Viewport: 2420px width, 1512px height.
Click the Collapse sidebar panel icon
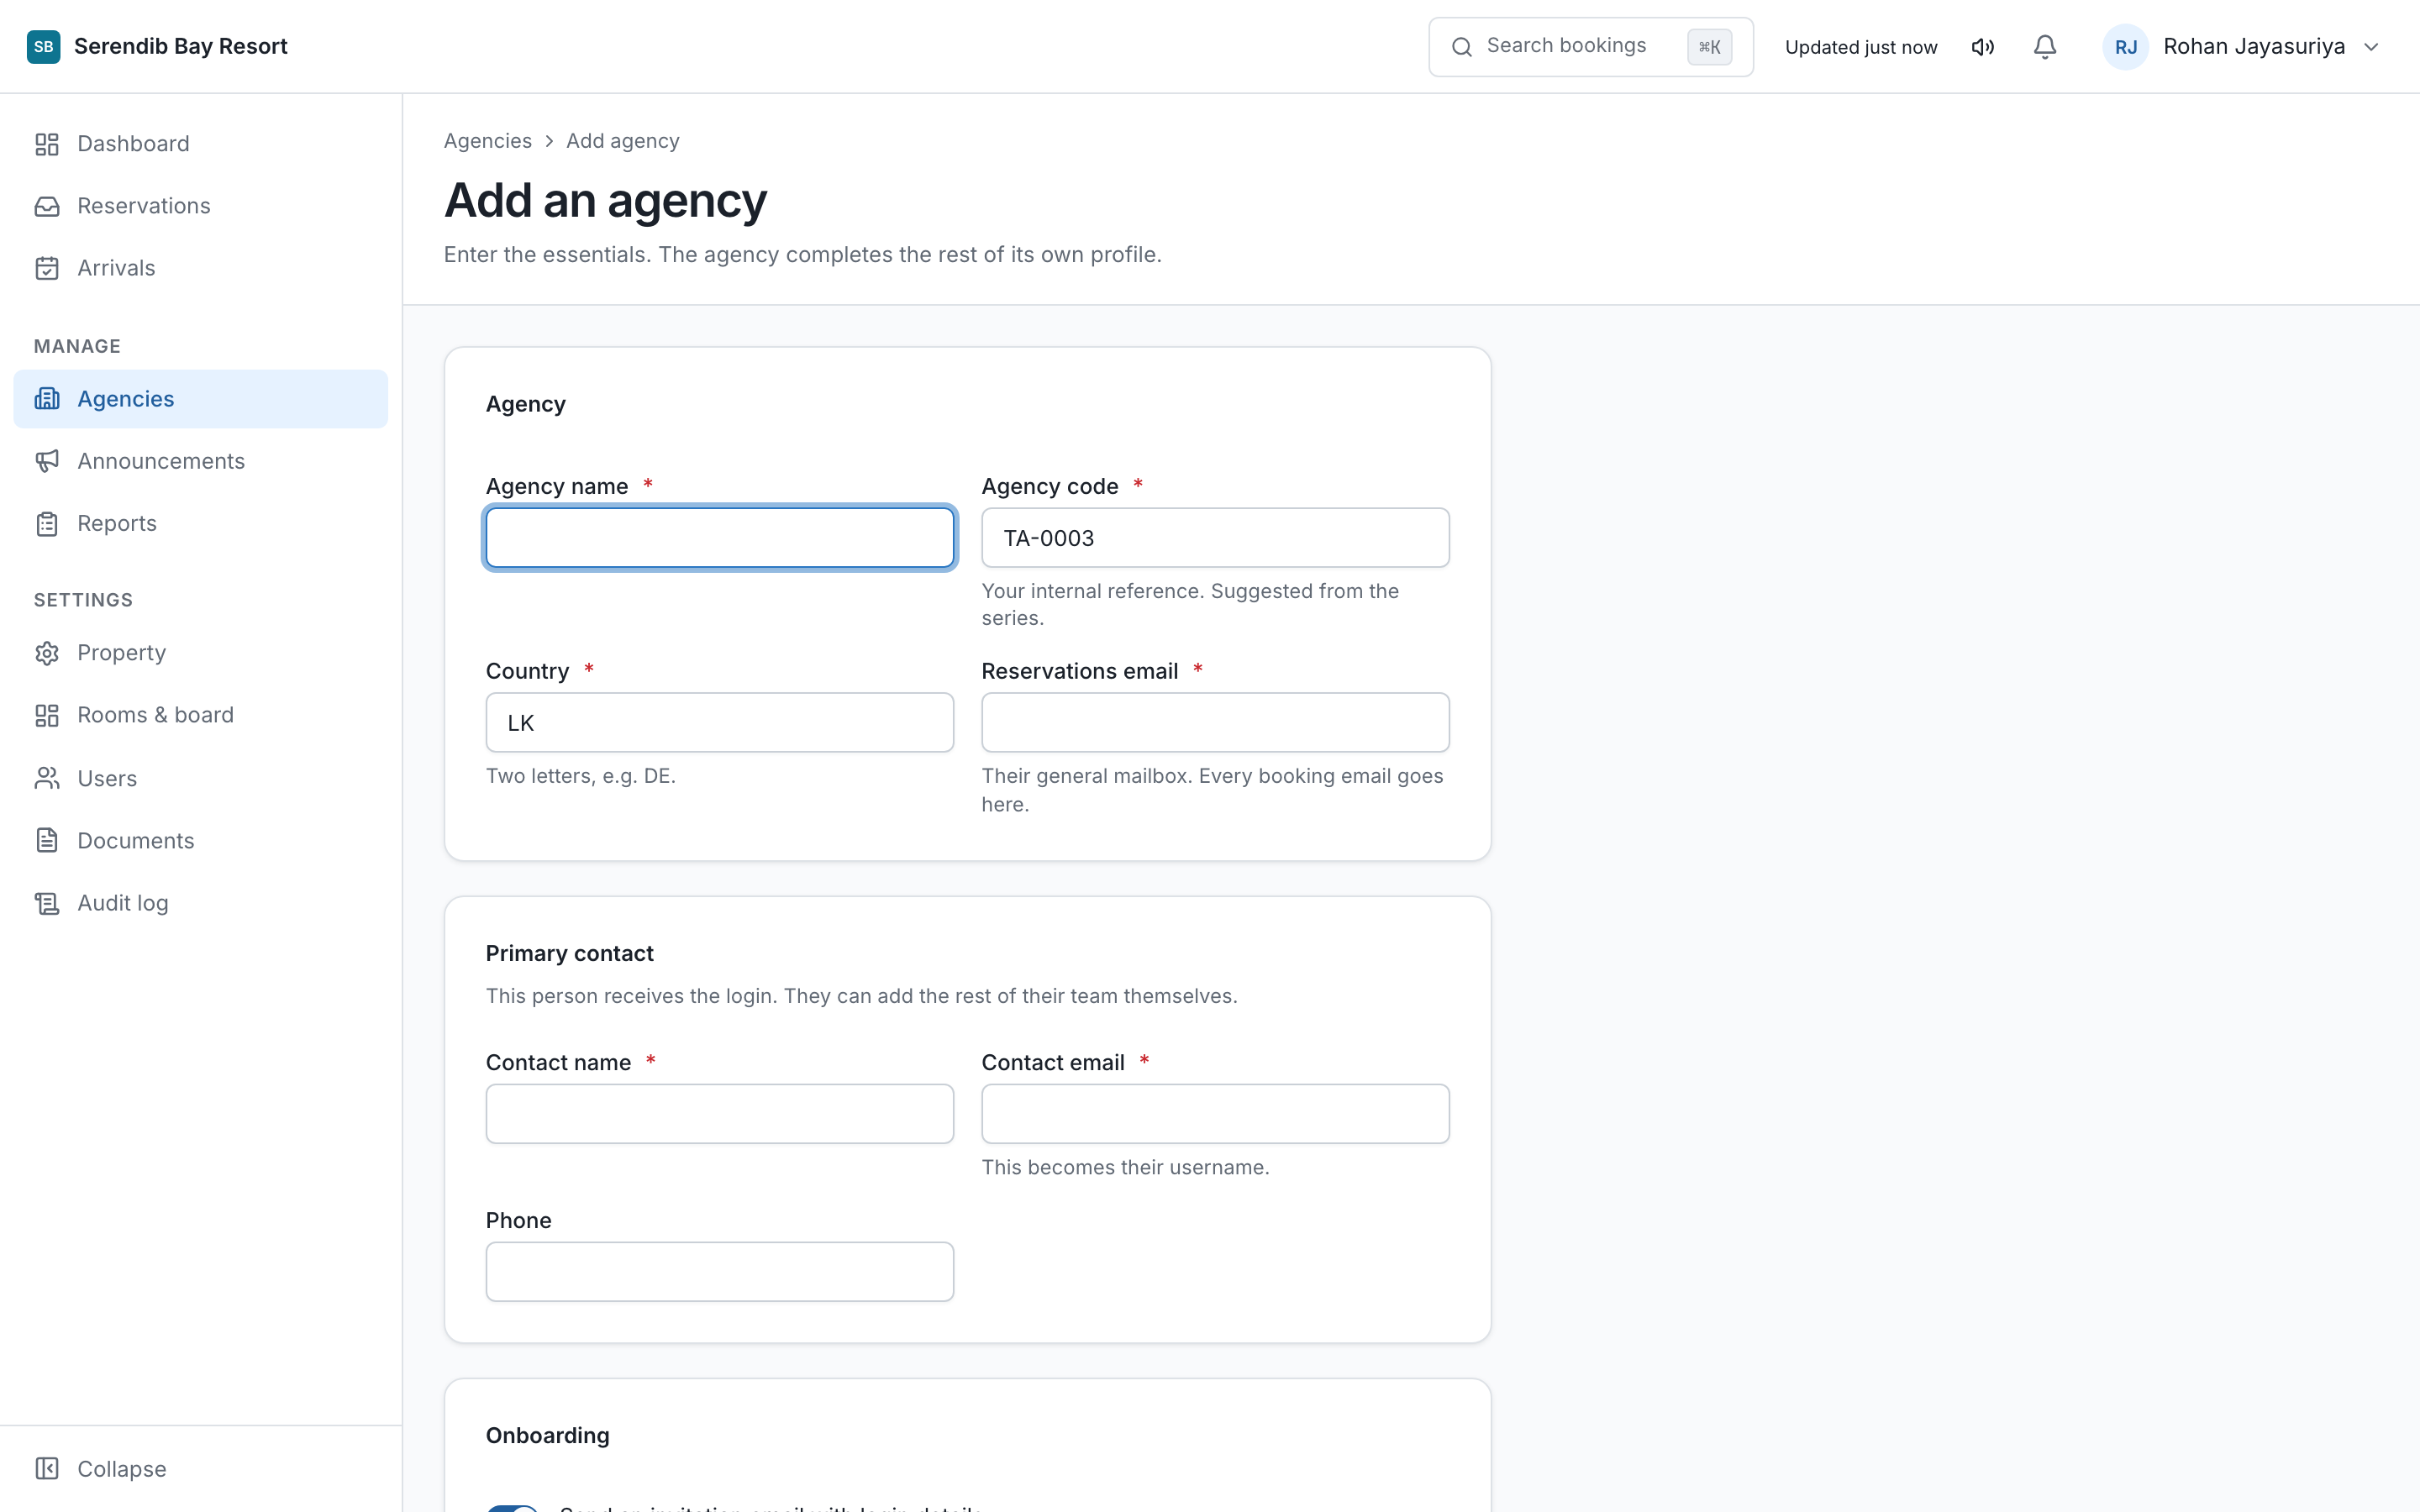pos(47,1468)
